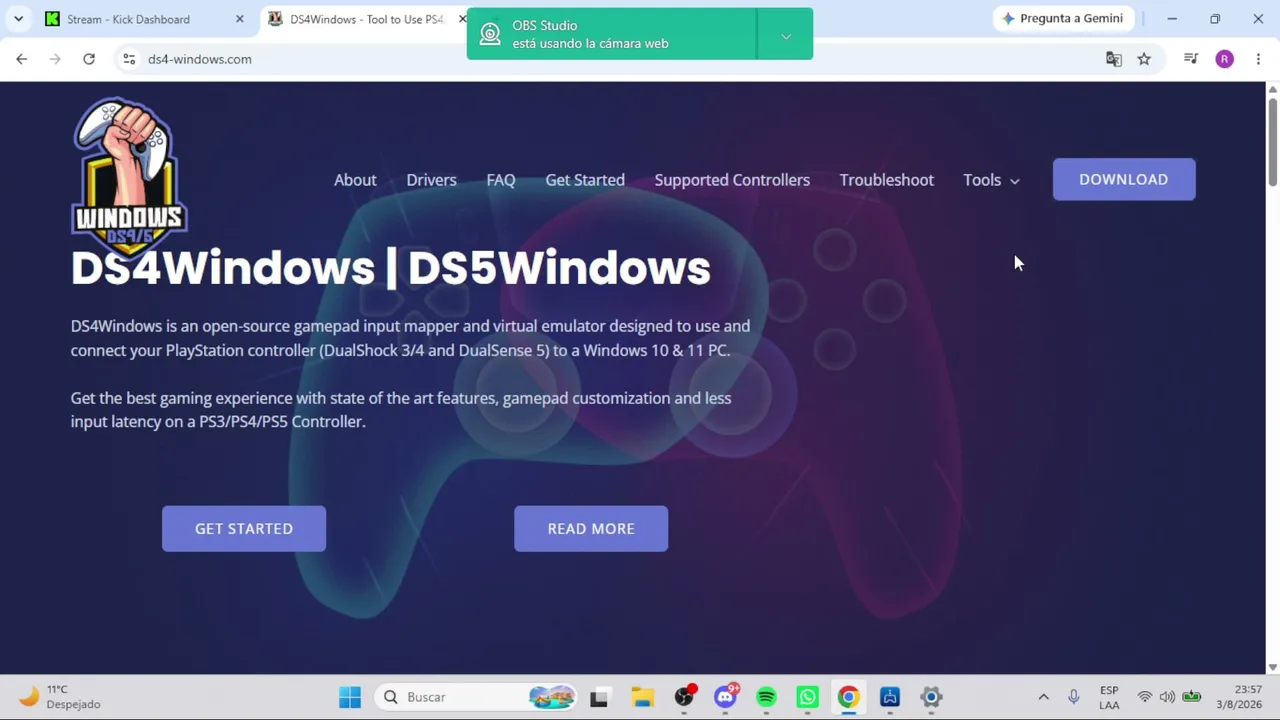Click the page vertical scrollbar

(x=1273, y=140)
